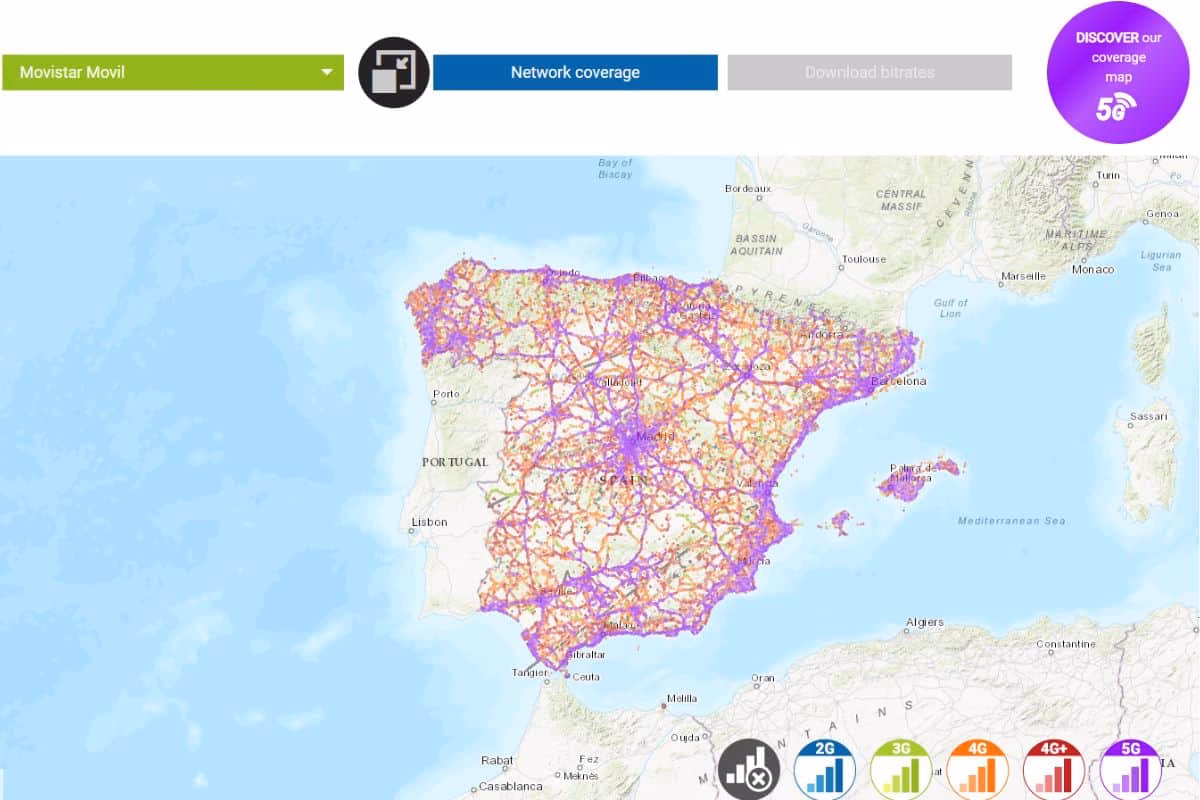Click the Lisbon label on the map
This screenshot has width=1200, height=800.
(429, 522)
